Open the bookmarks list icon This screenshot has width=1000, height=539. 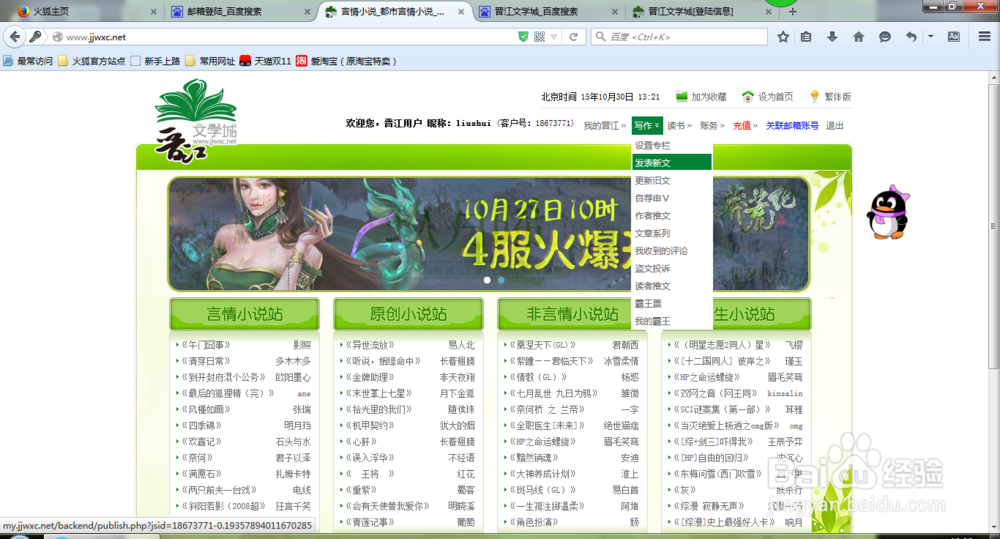coord(806,37)
